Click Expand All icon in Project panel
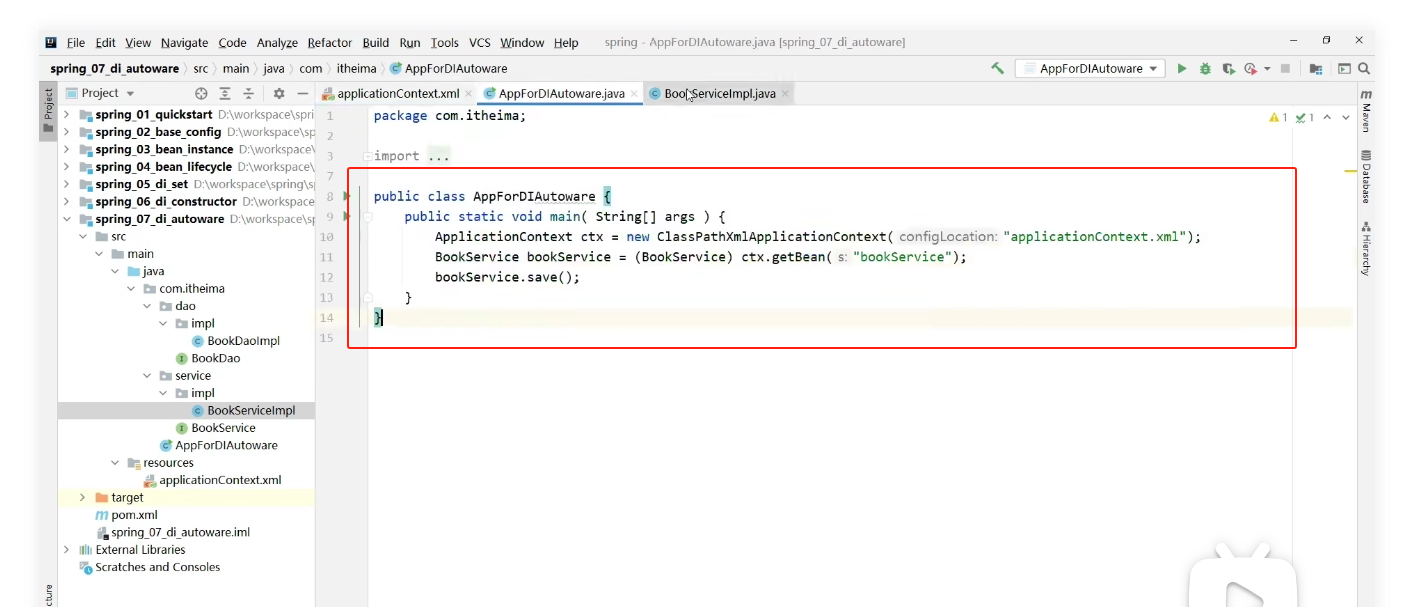1419x607 pixels. pos(225,93)
